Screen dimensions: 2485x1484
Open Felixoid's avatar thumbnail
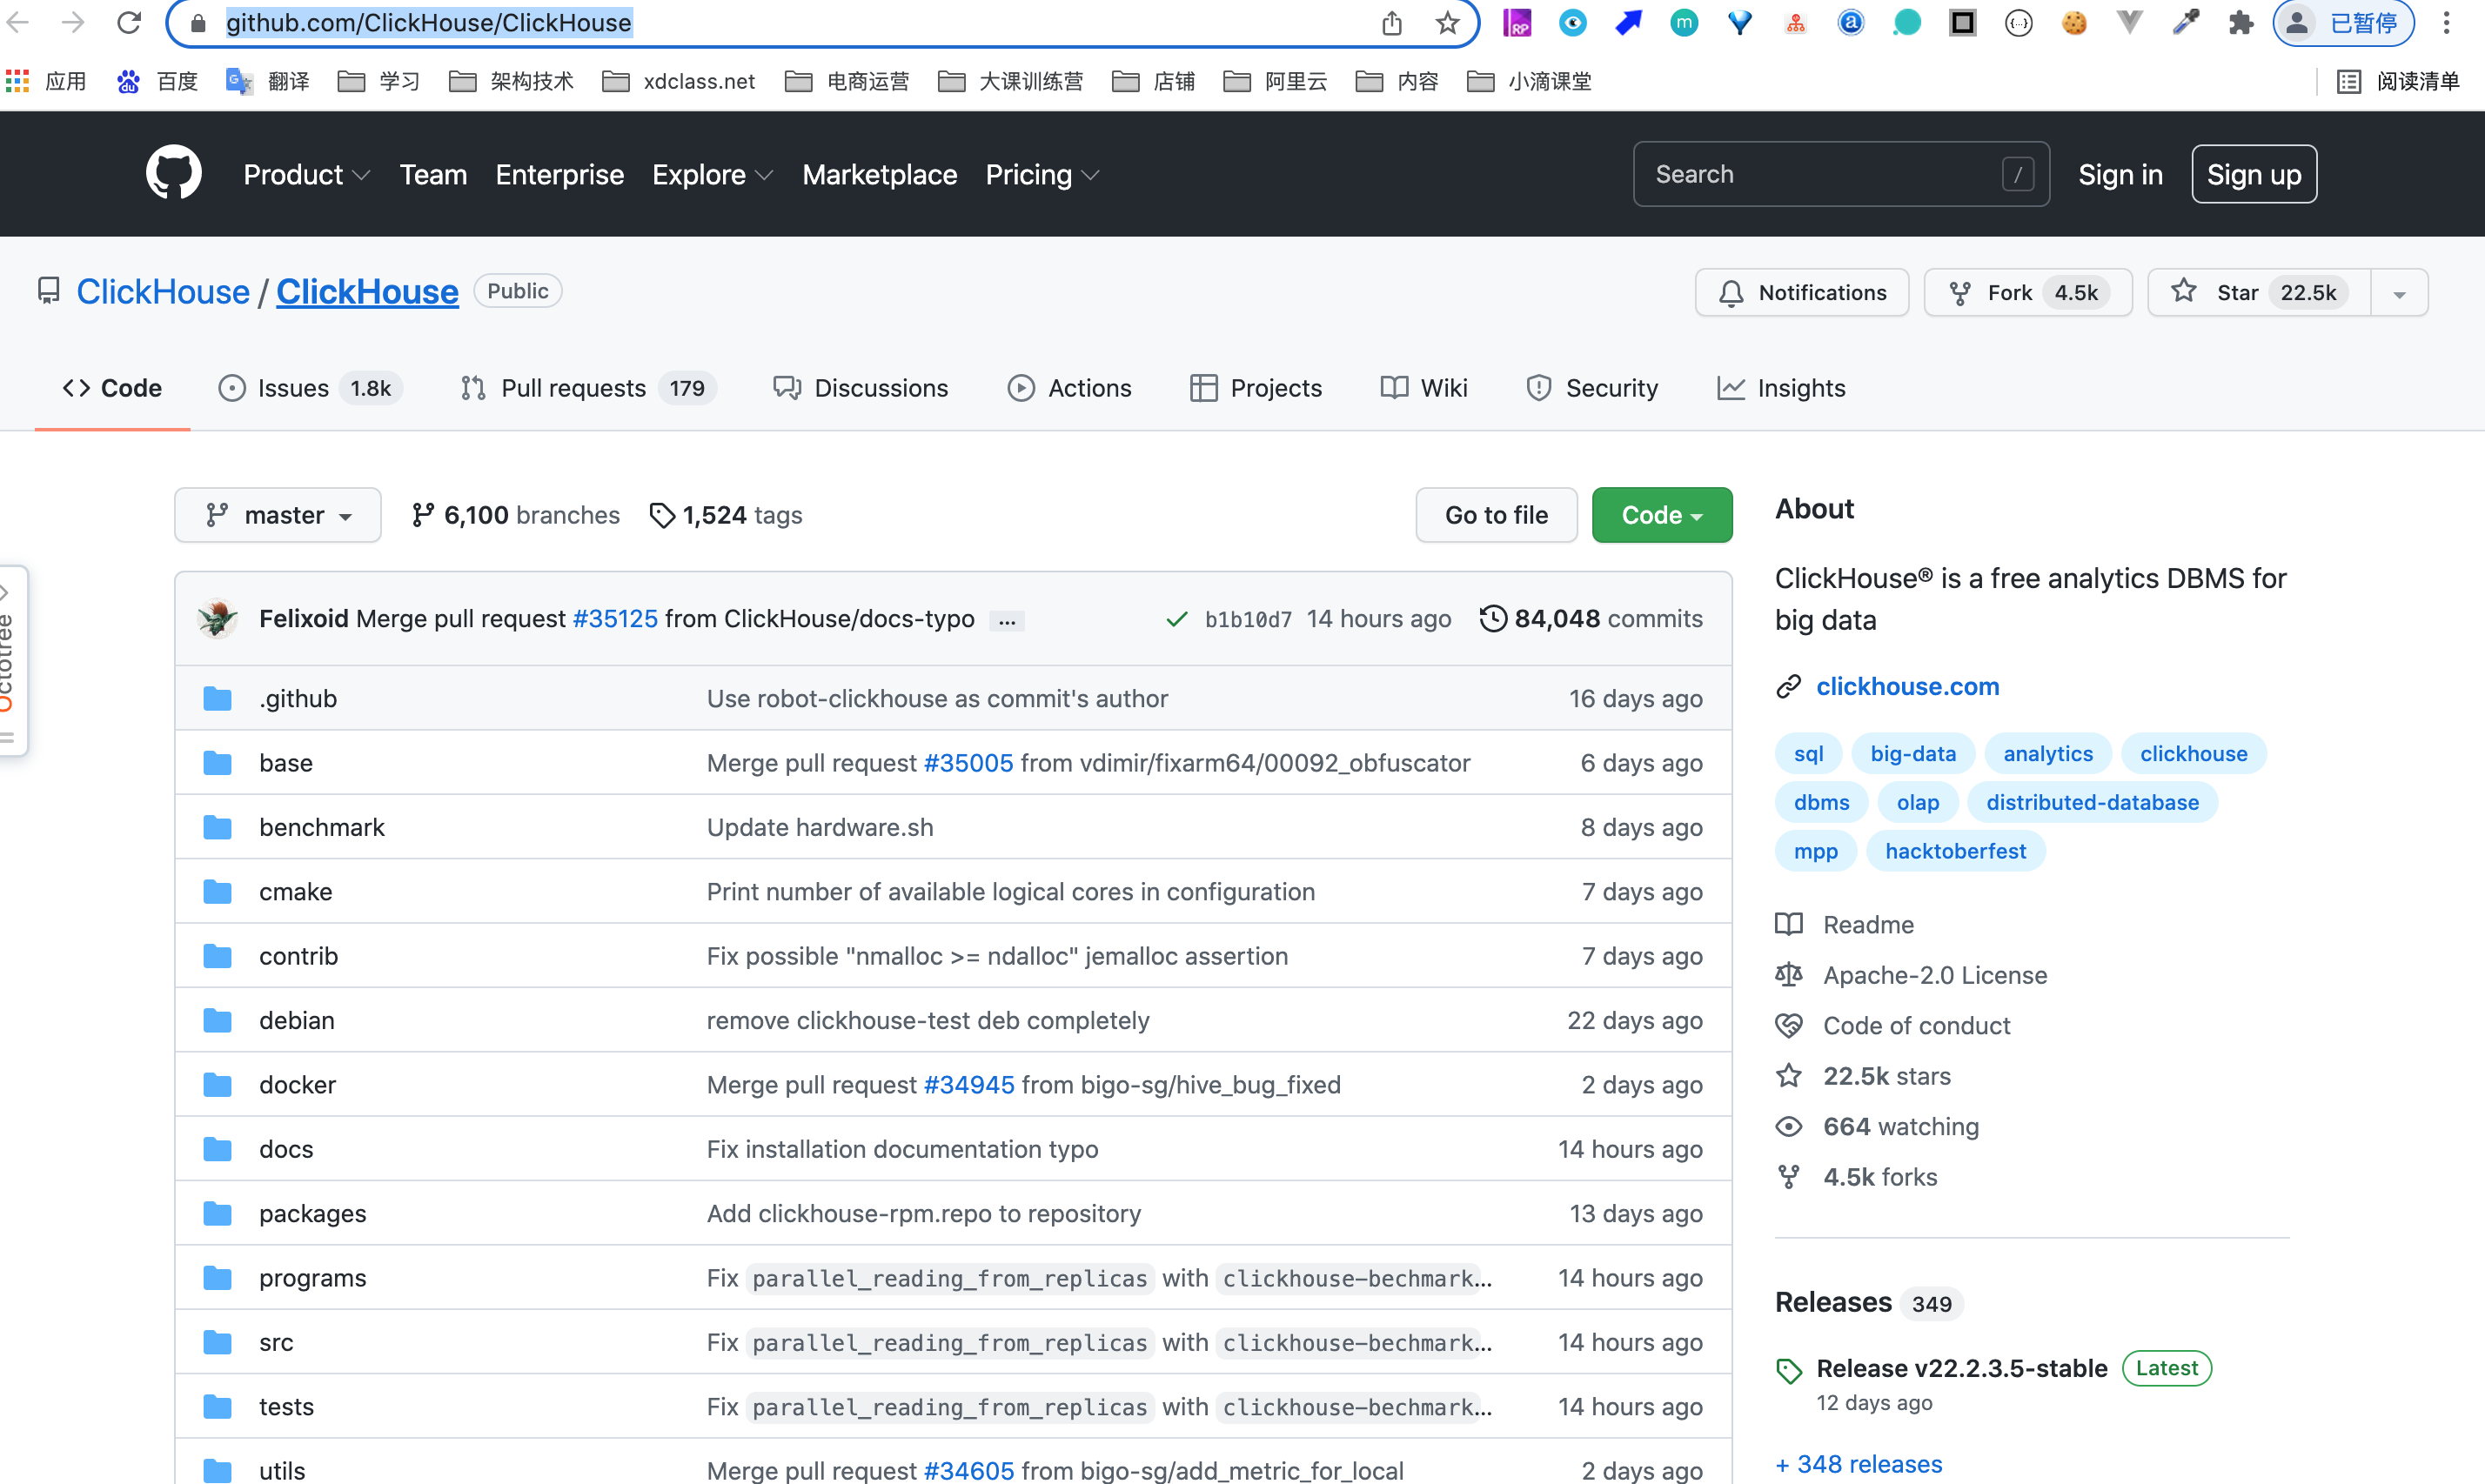tap(217, 619)
